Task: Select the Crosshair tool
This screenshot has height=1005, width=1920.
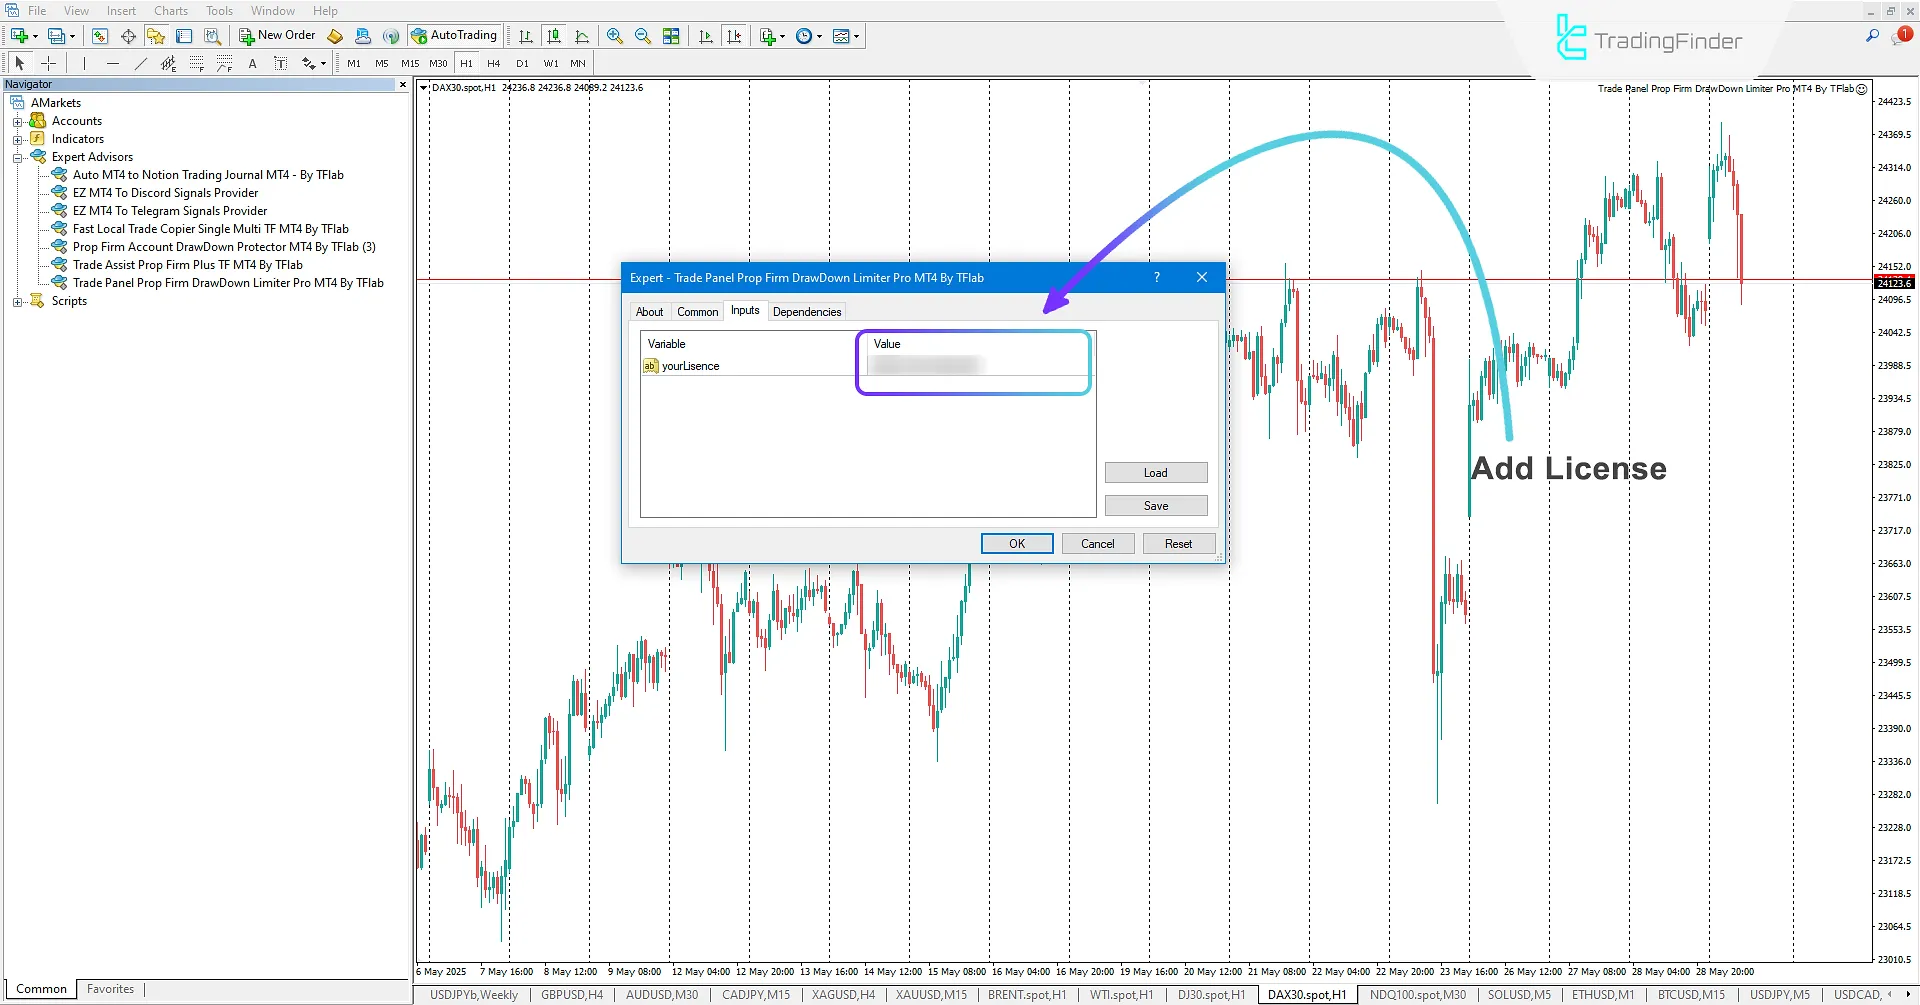Action: 49,62
